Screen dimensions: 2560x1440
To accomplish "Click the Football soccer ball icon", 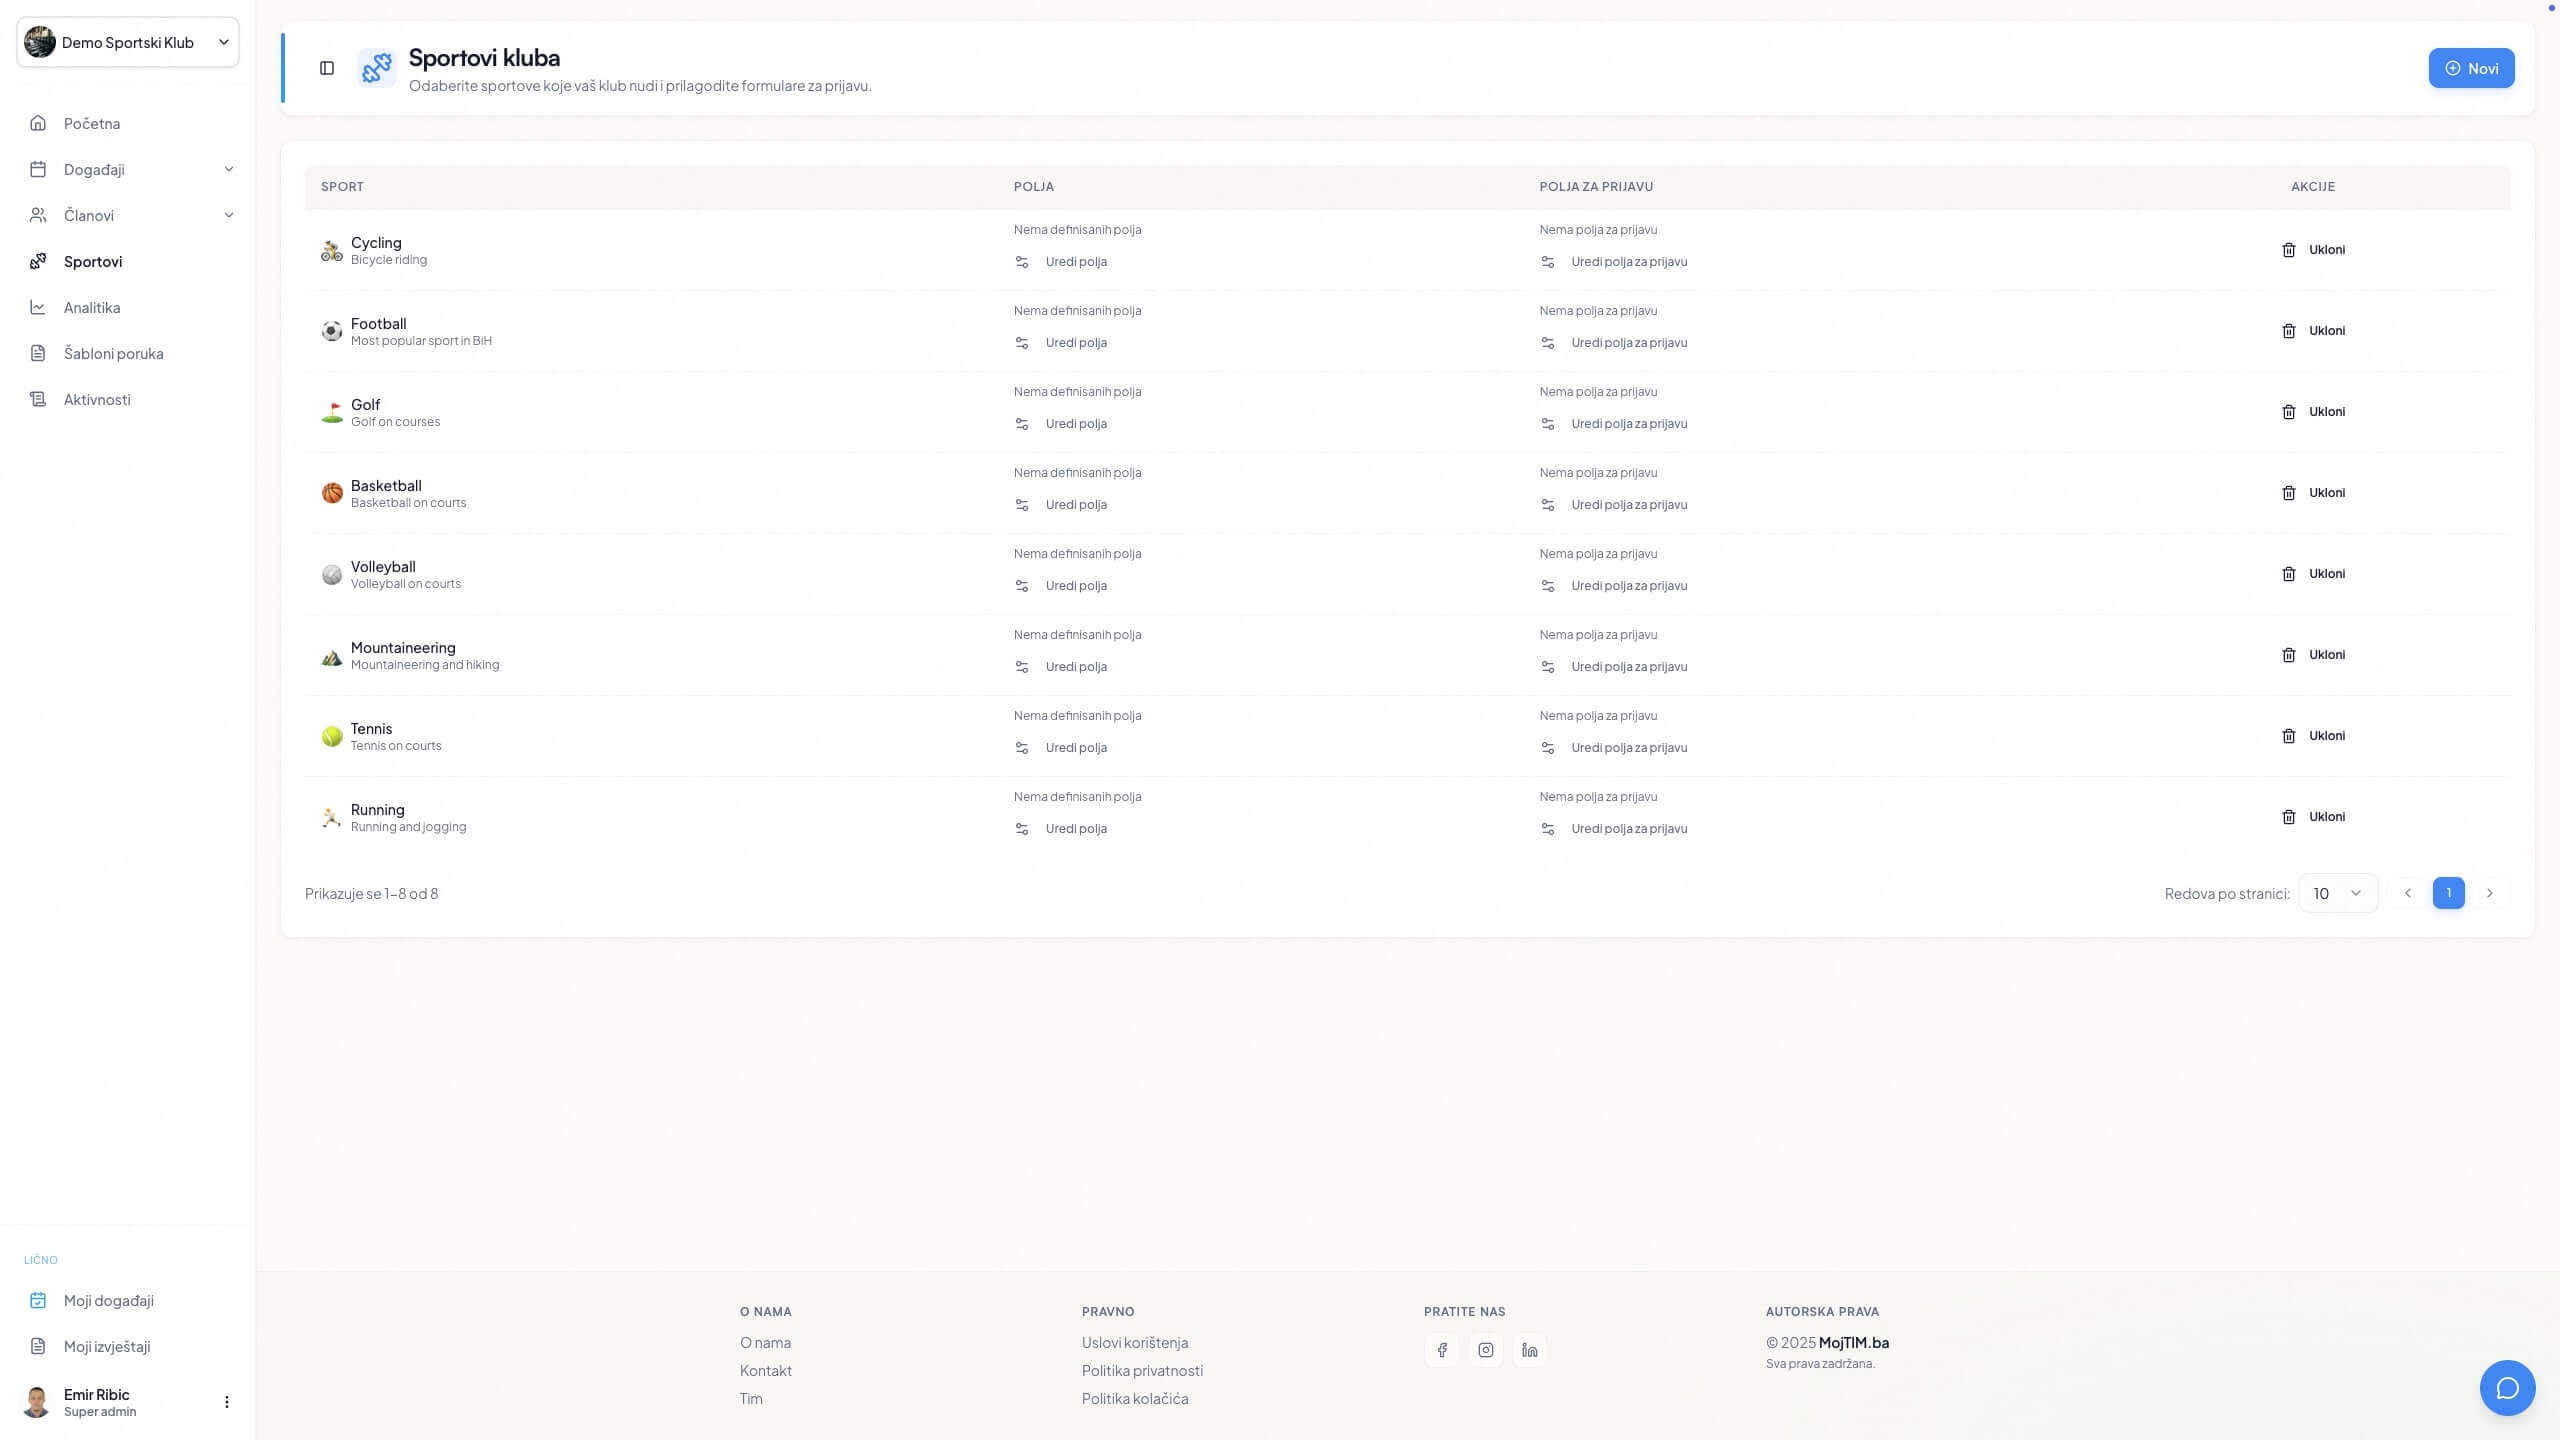I will point(332,331).
